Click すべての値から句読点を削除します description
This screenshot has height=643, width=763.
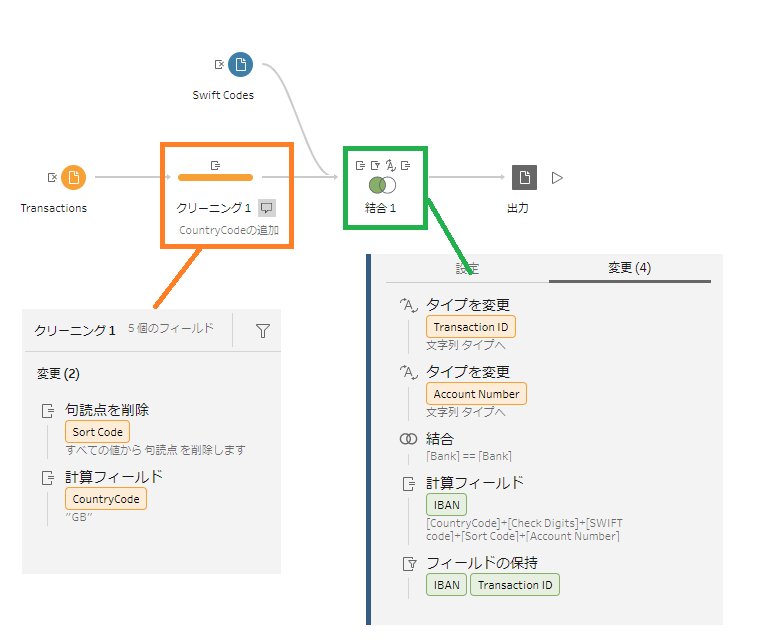[155, 450]
